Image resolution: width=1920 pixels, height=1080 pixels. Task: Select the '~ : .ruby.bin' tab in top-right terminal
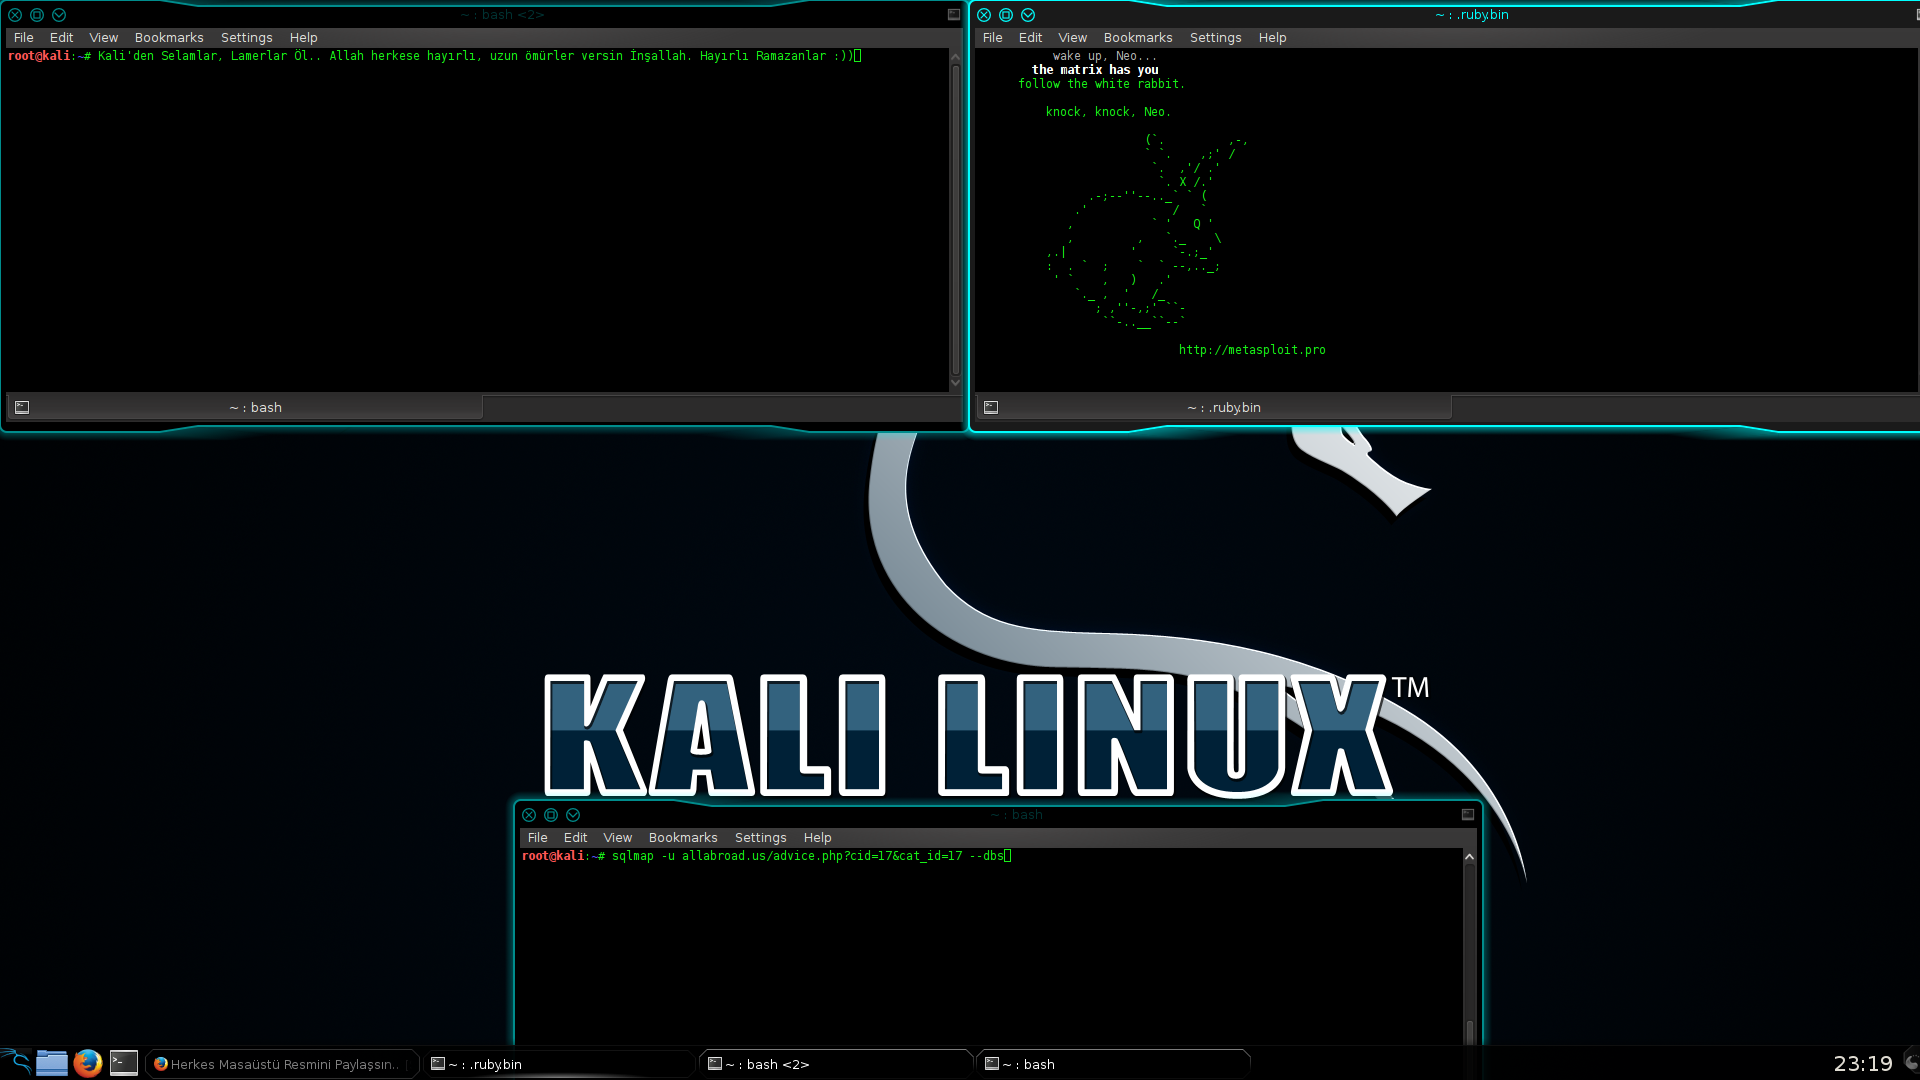point(1214,407)
